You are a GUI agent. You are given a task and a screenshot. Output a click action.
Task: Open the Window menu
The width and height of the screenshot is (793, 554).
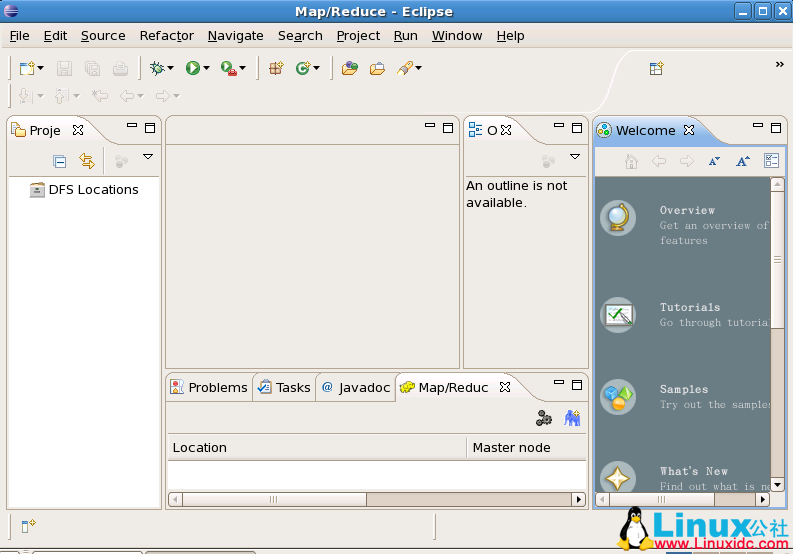[x=457, y=36]
